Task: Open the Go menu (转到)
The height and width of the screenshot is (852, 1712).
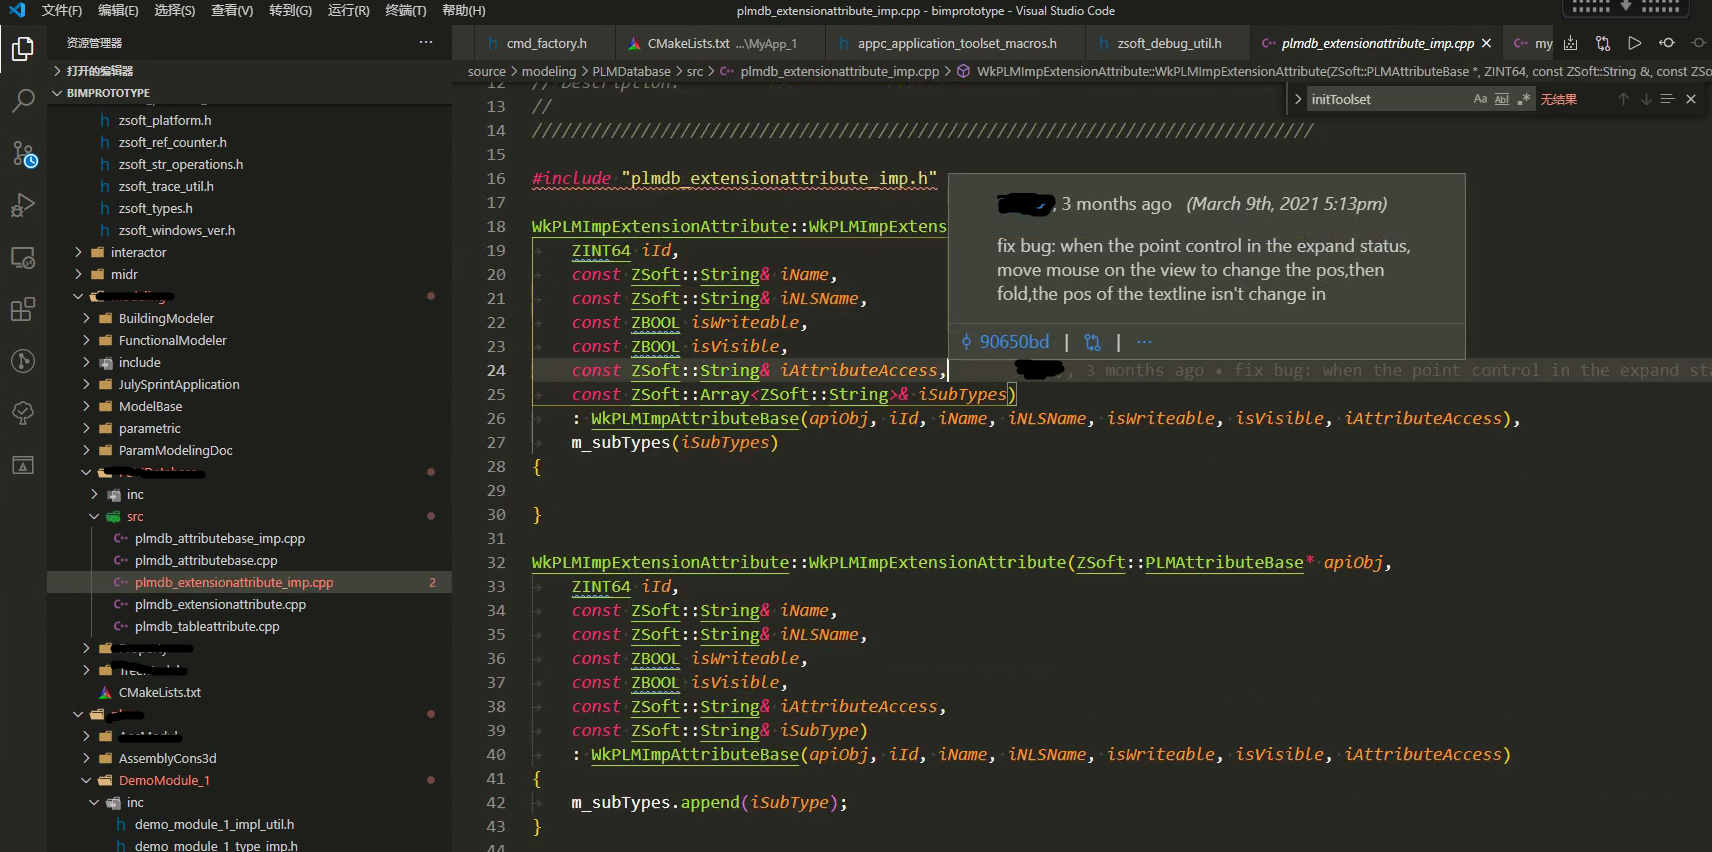Action: [x=290, y=10]
